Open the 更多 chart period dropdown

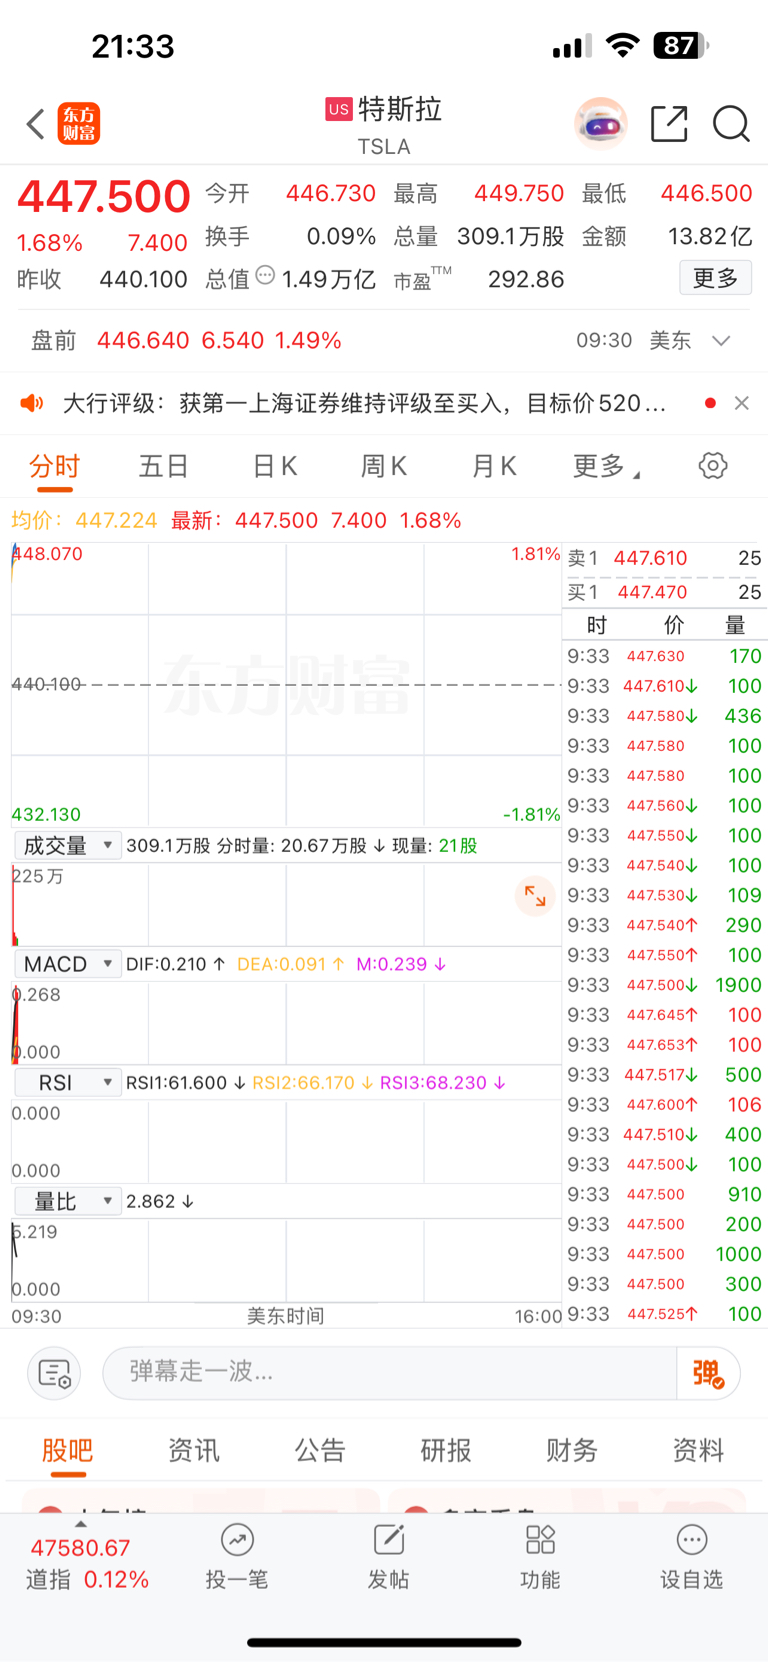606,467
